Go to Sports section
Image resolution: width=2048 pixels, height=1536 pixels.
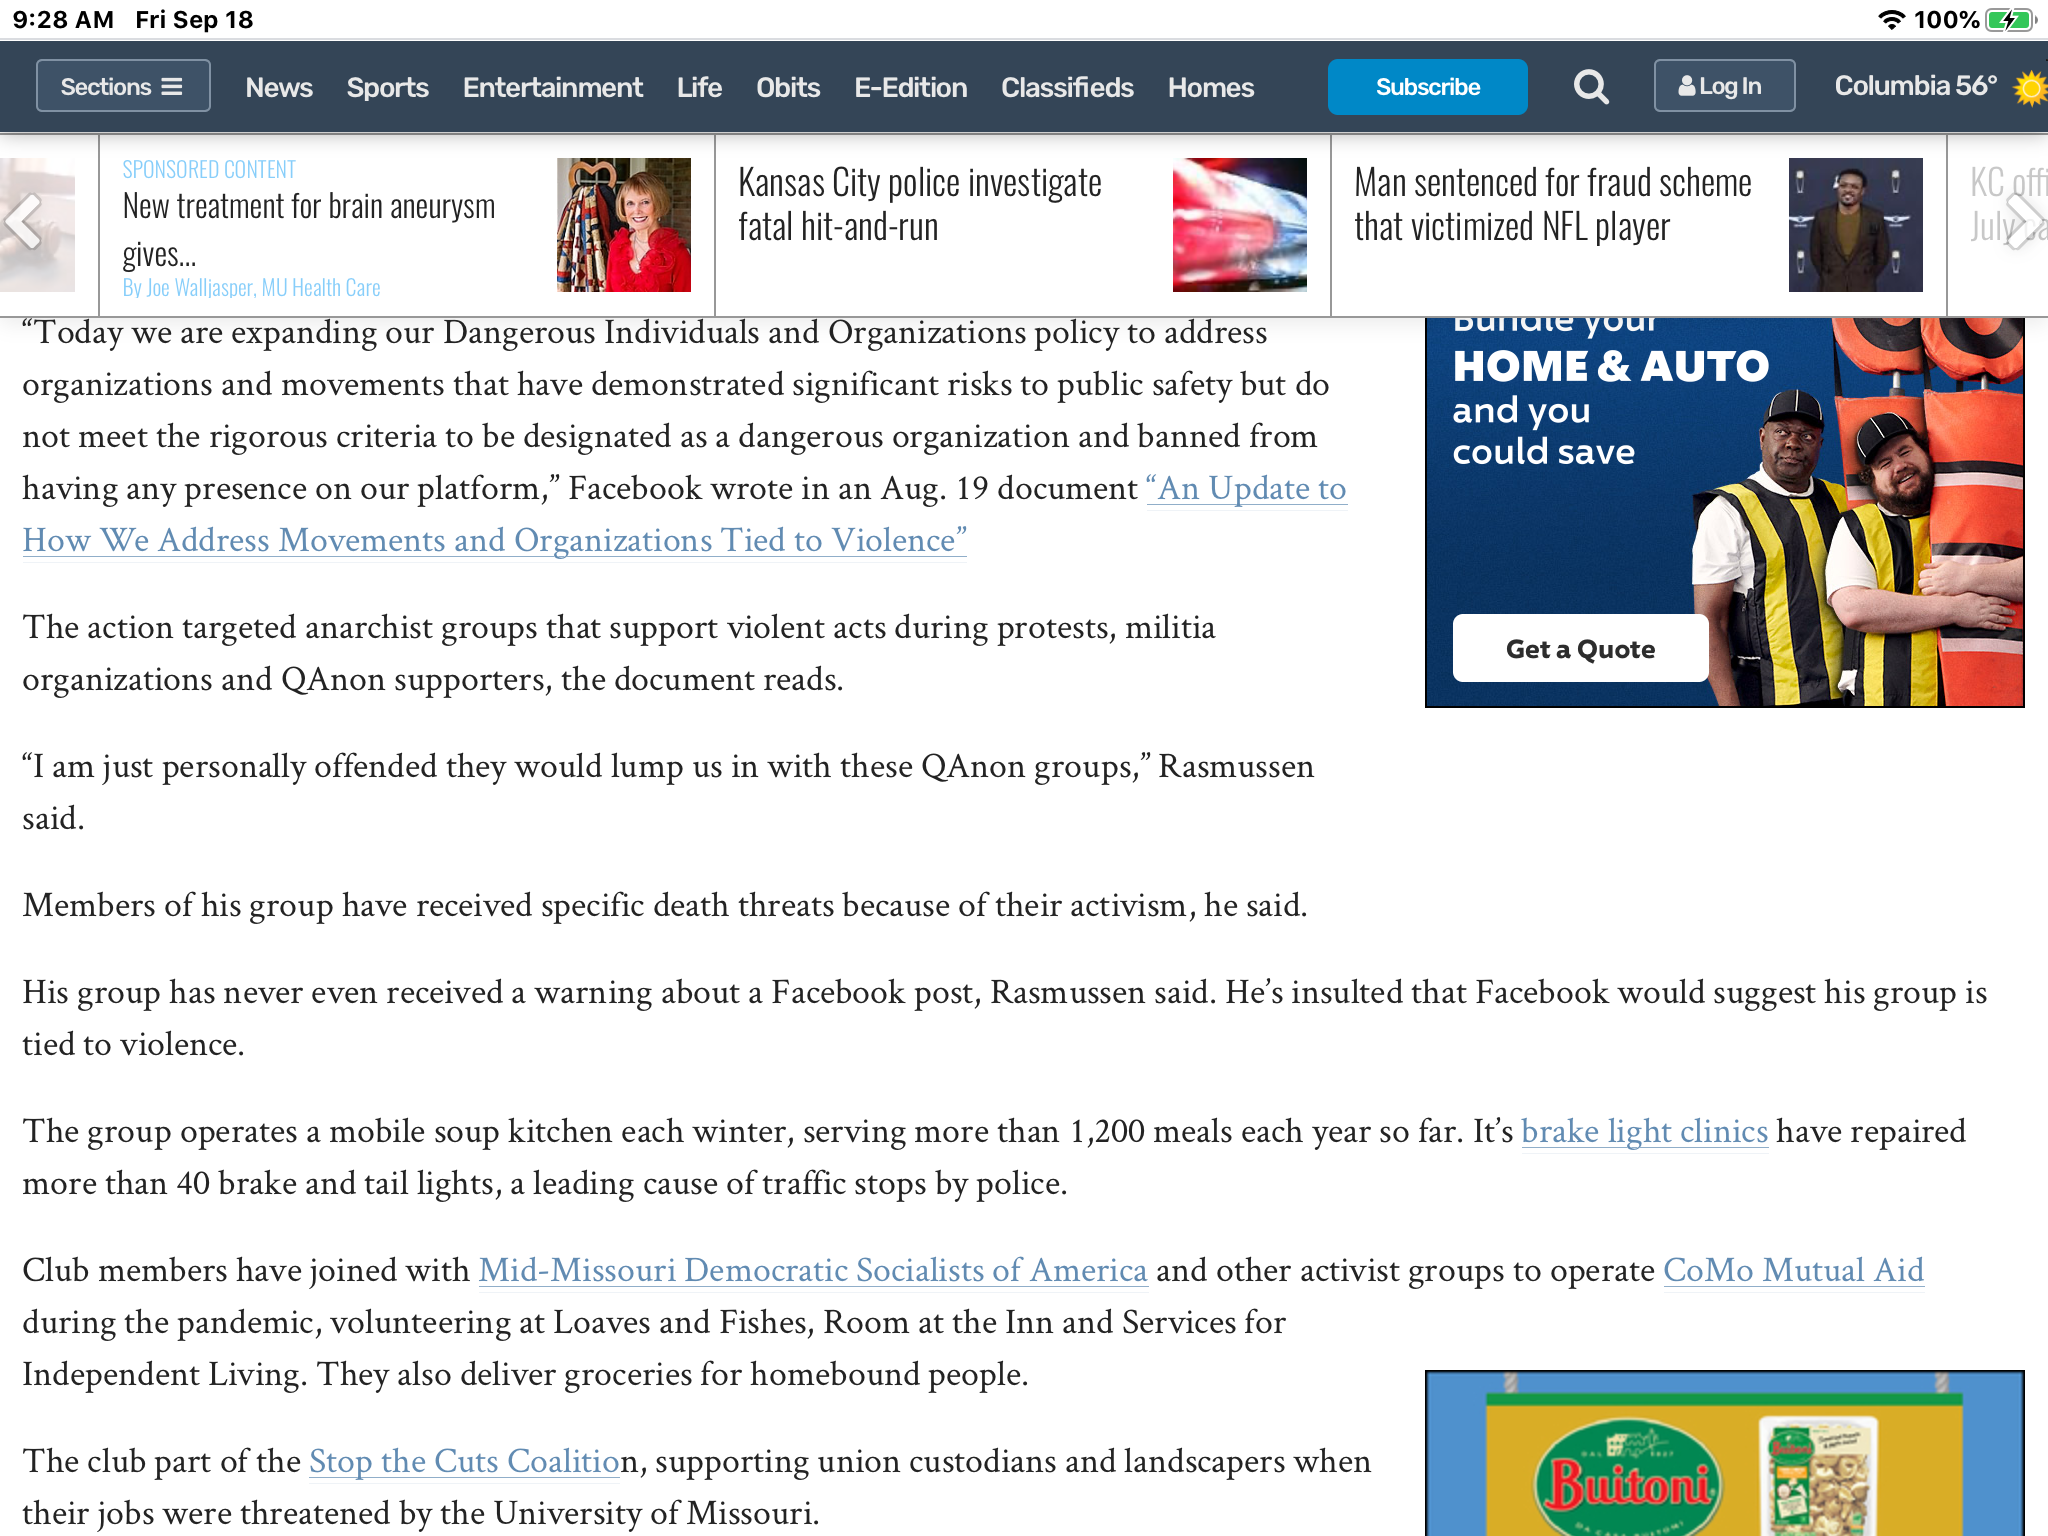(x=387, y=87)
